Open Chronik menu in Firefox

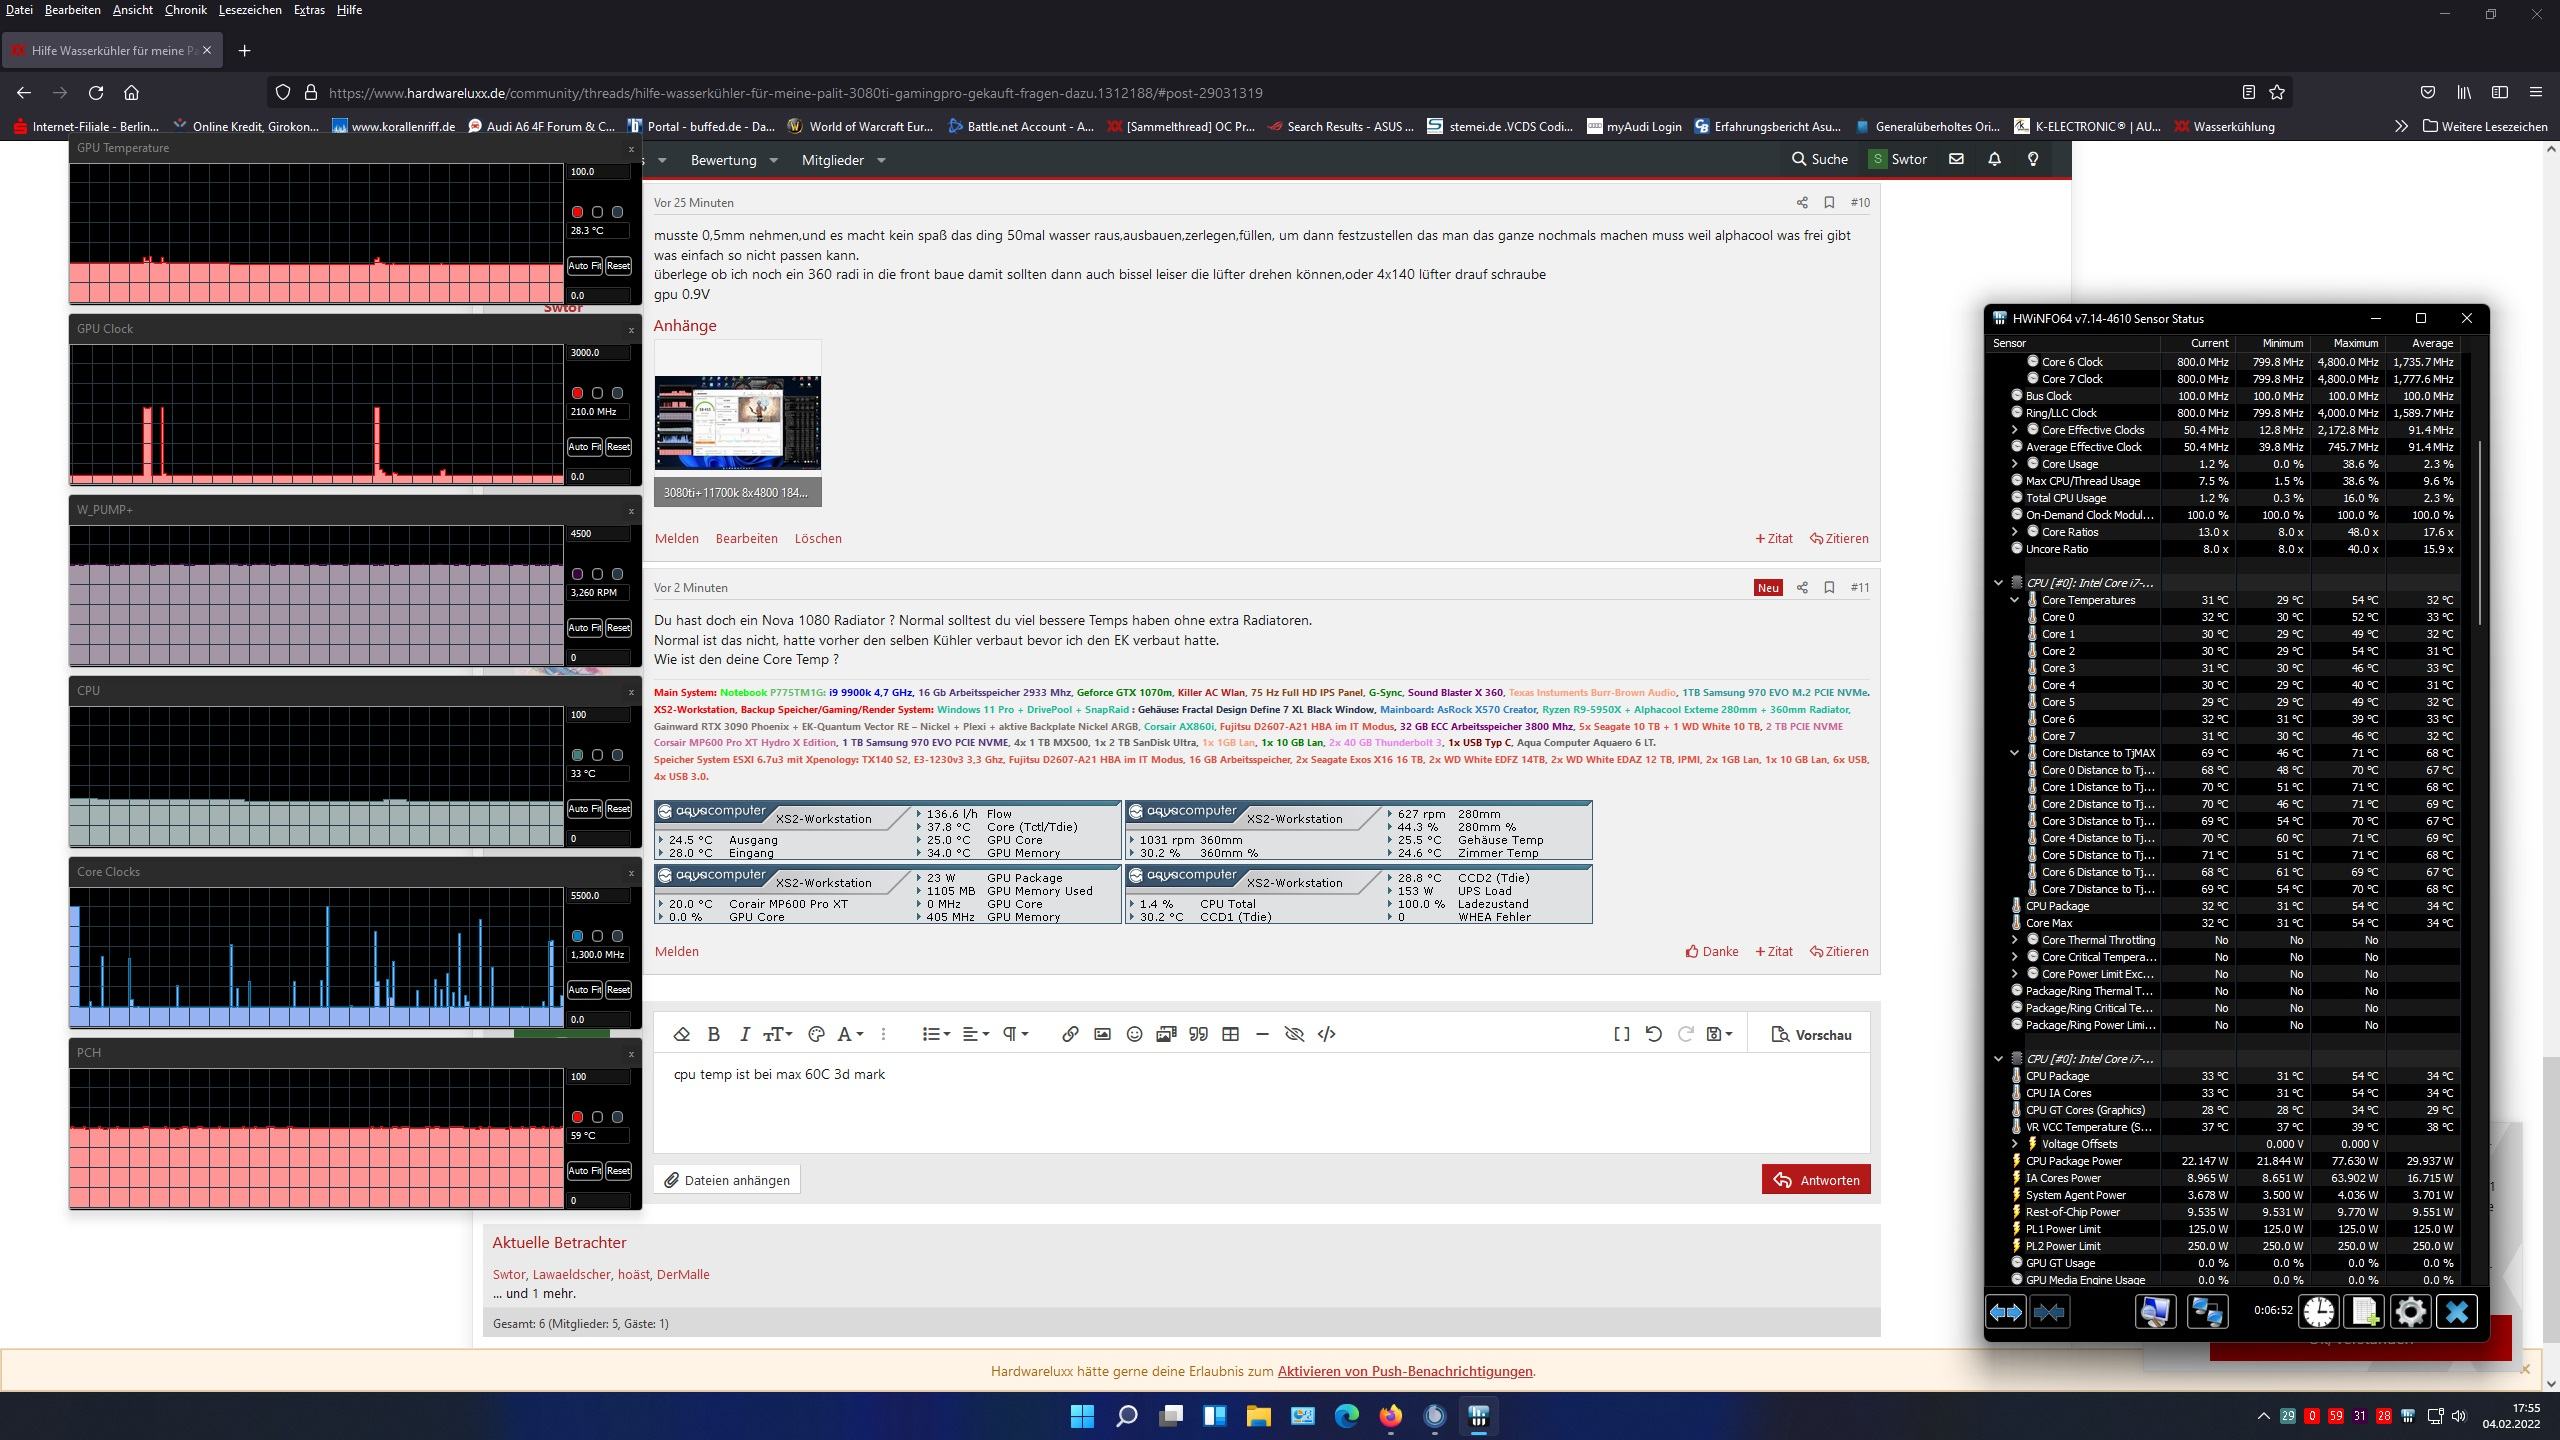[185, 10]
